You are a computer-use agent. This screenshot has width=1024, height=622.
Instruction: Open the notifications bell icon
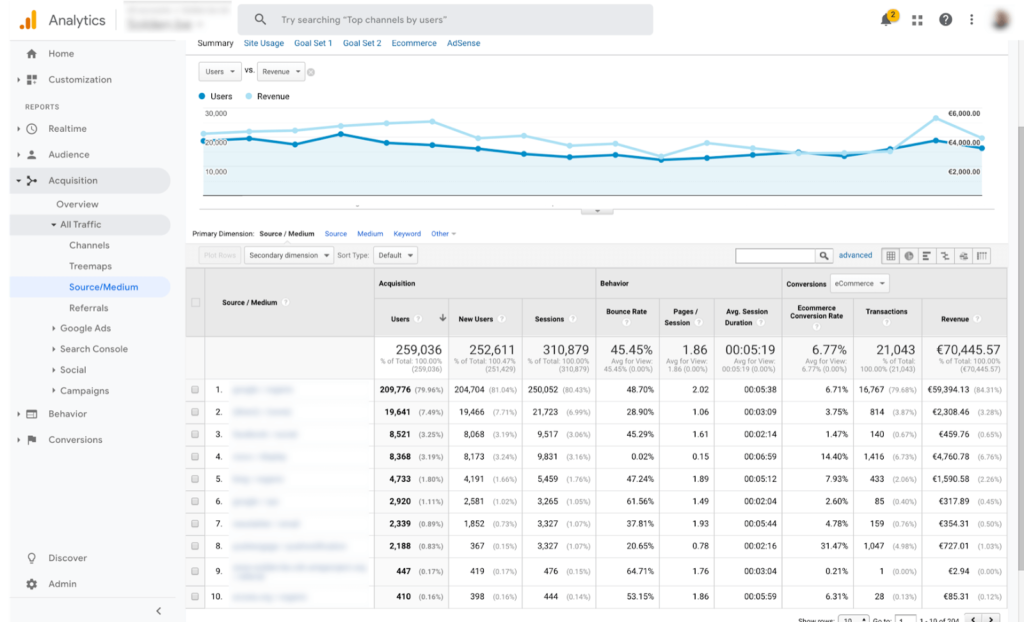point(886,20)
